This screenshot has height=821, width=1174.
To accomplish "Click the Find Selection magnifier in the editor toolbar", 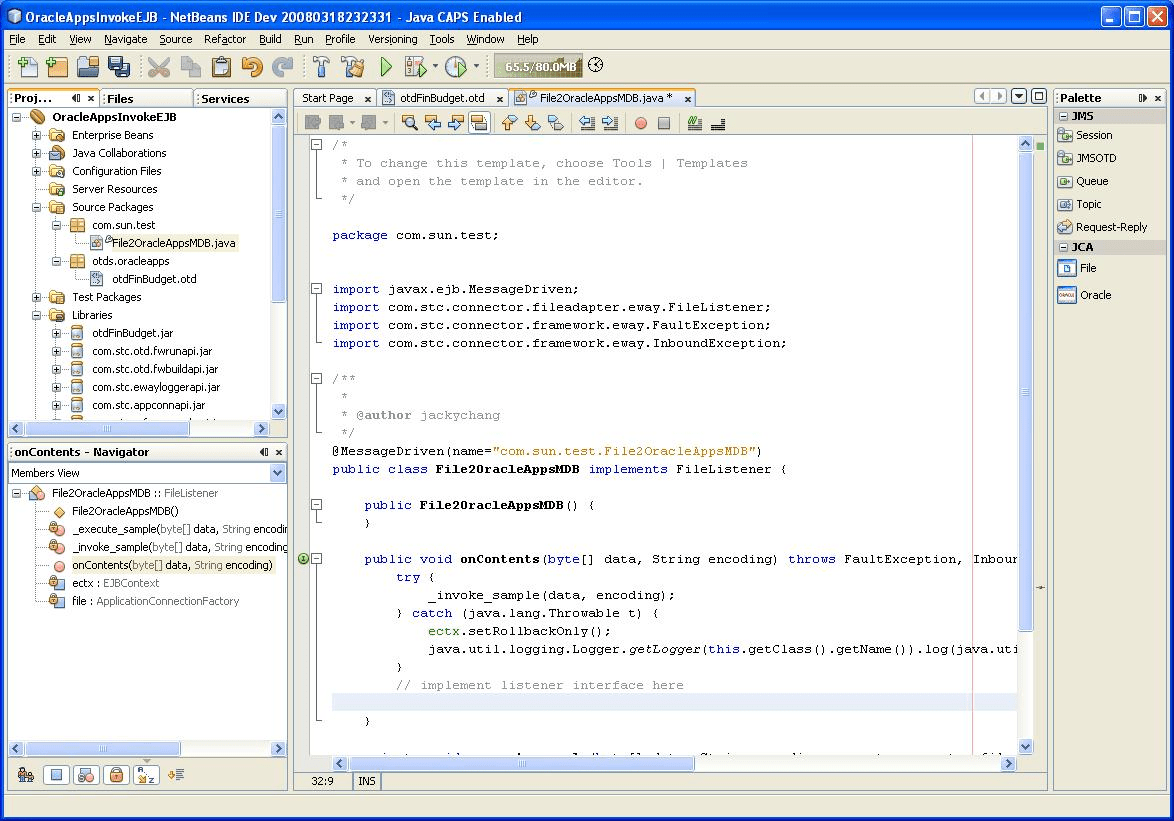I will click(410, 122).
